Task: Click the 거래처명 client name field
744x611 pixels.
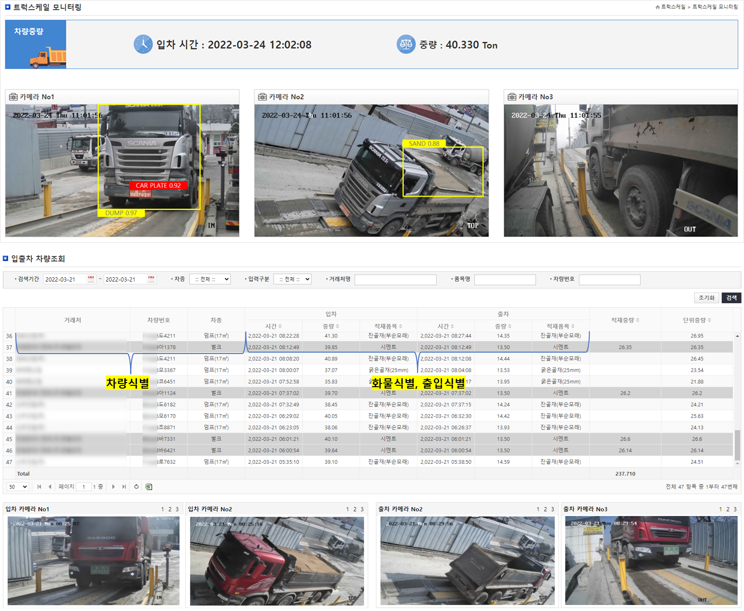Action: coord(395,280)
